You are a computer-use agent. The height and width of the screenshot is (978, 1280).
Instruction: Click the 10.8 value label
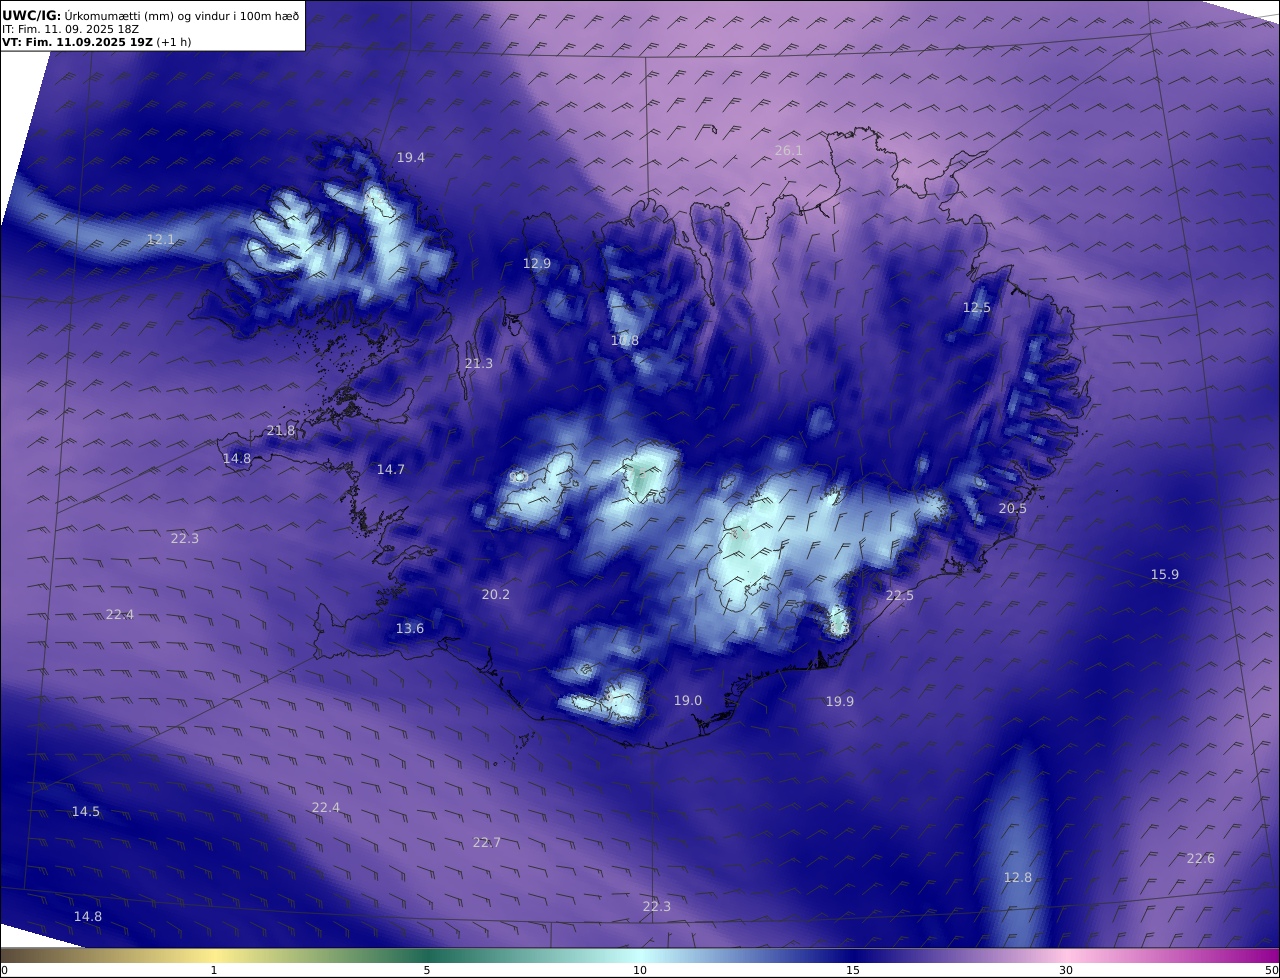[x=625, y=340]
